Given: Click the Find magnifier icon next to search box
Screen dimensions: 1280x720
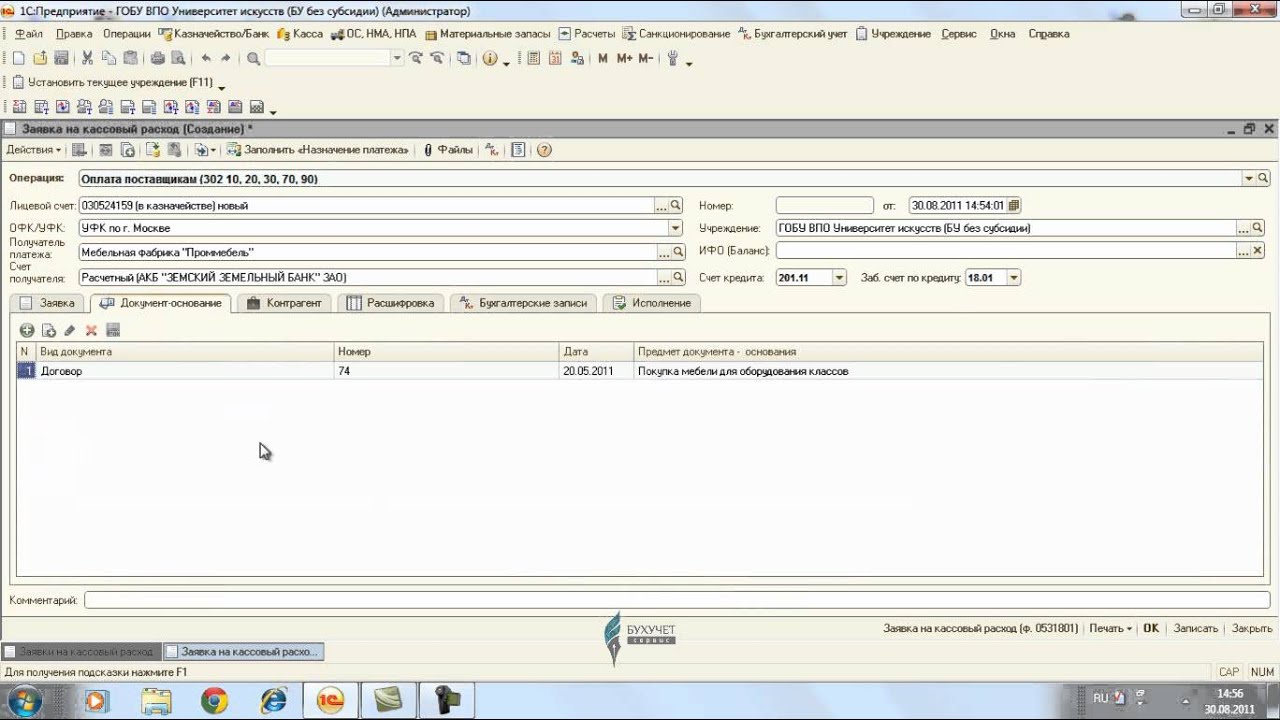Looking at the screenshot, I should click(253, 59).
